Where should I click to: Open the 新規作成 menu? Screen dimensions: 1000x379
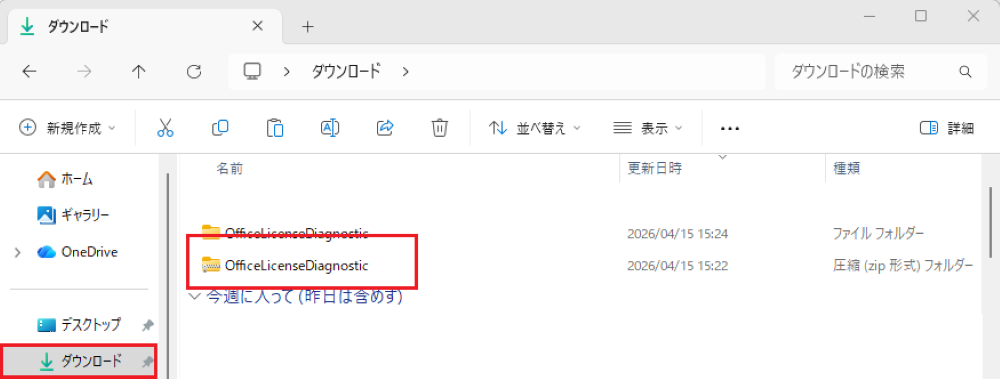[x=68, y=128]
